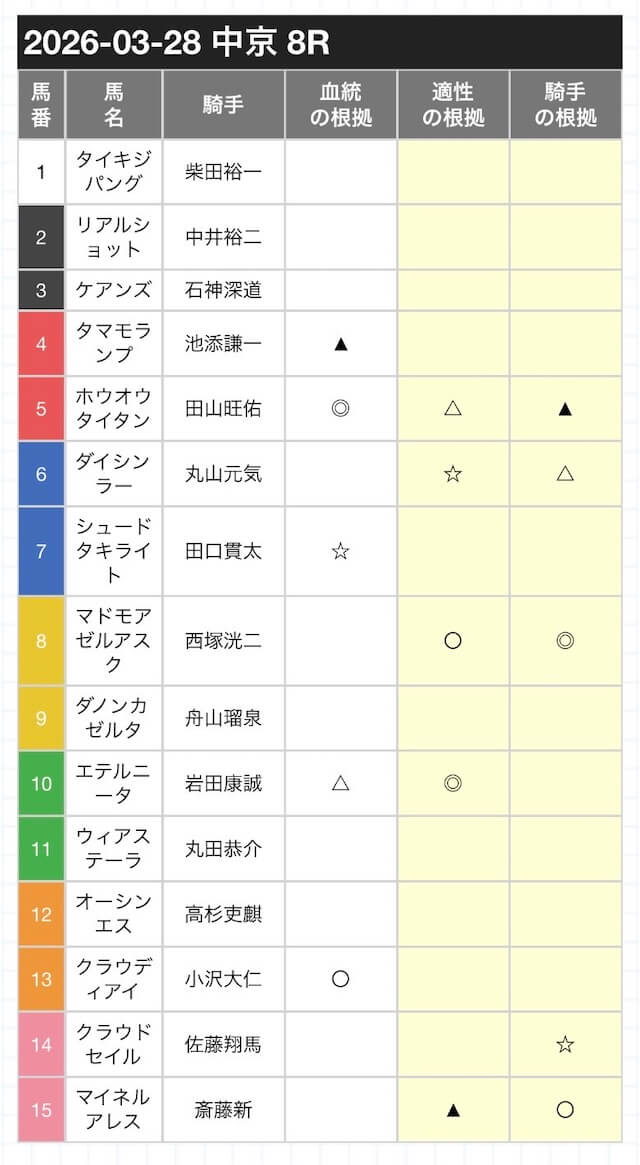
Task: Click horse name ダノンカゼルタ
Action: (x=113, y=718)
